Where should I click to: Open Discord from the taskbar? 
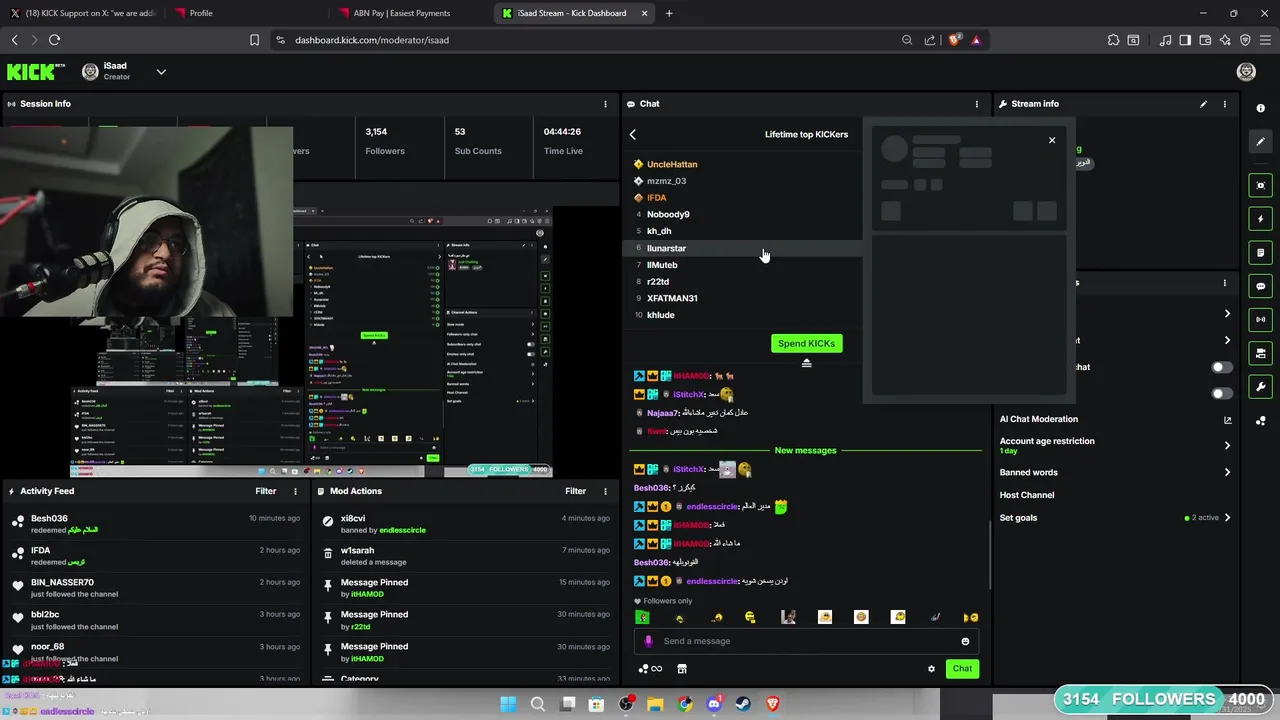point(713,704)
